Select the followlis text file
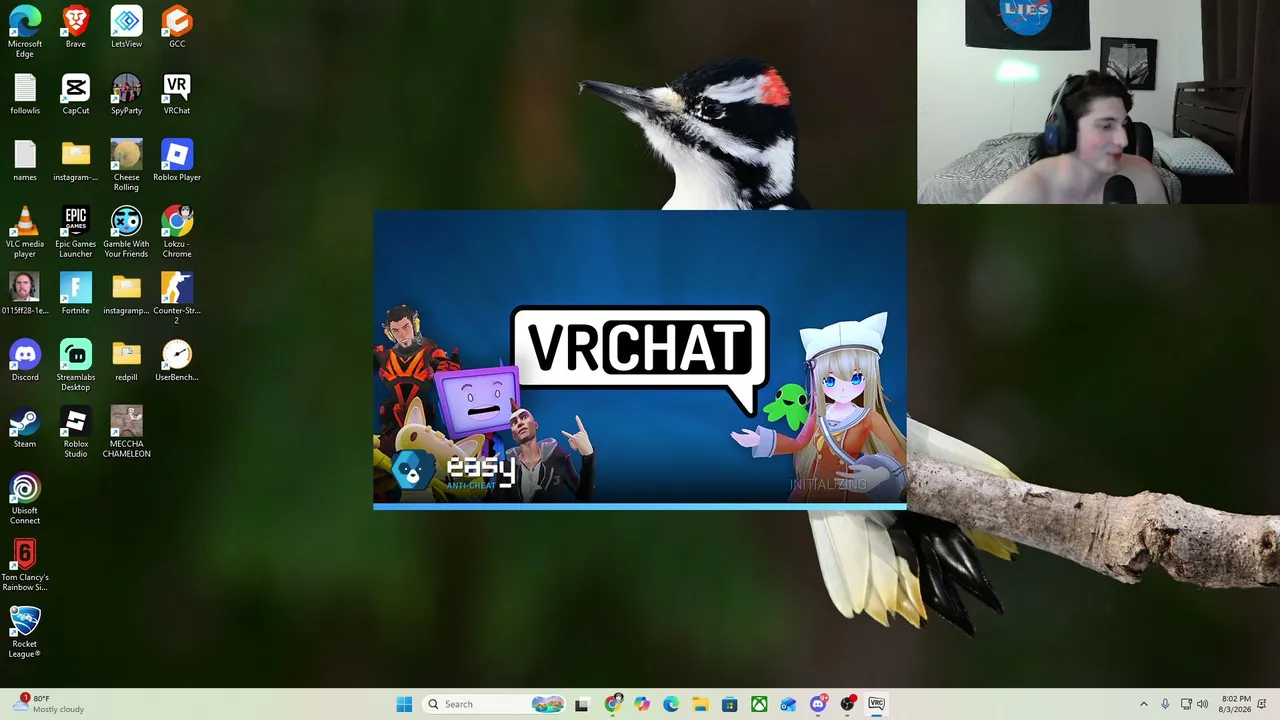The width and height of the screenshot is (1280, 720). coord(25,93)
